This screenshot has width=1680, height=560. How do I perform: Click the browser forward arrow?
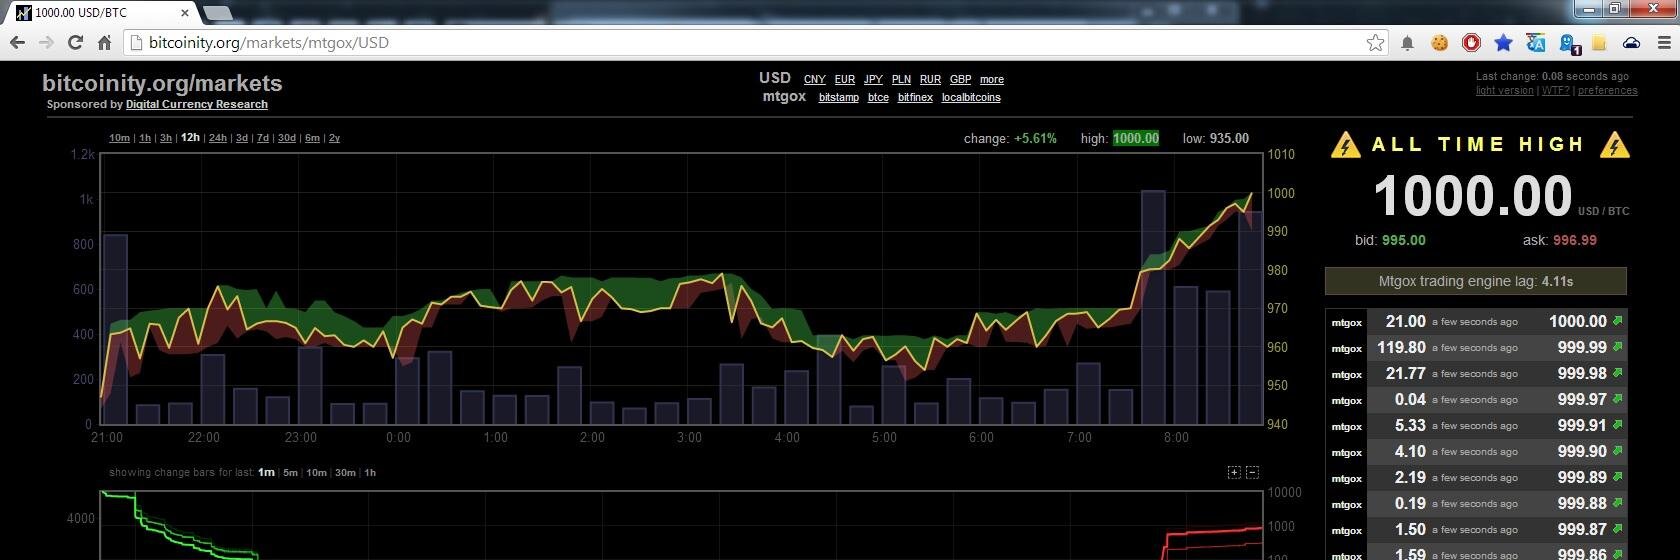pyautogui.click(x=46, y=42)
